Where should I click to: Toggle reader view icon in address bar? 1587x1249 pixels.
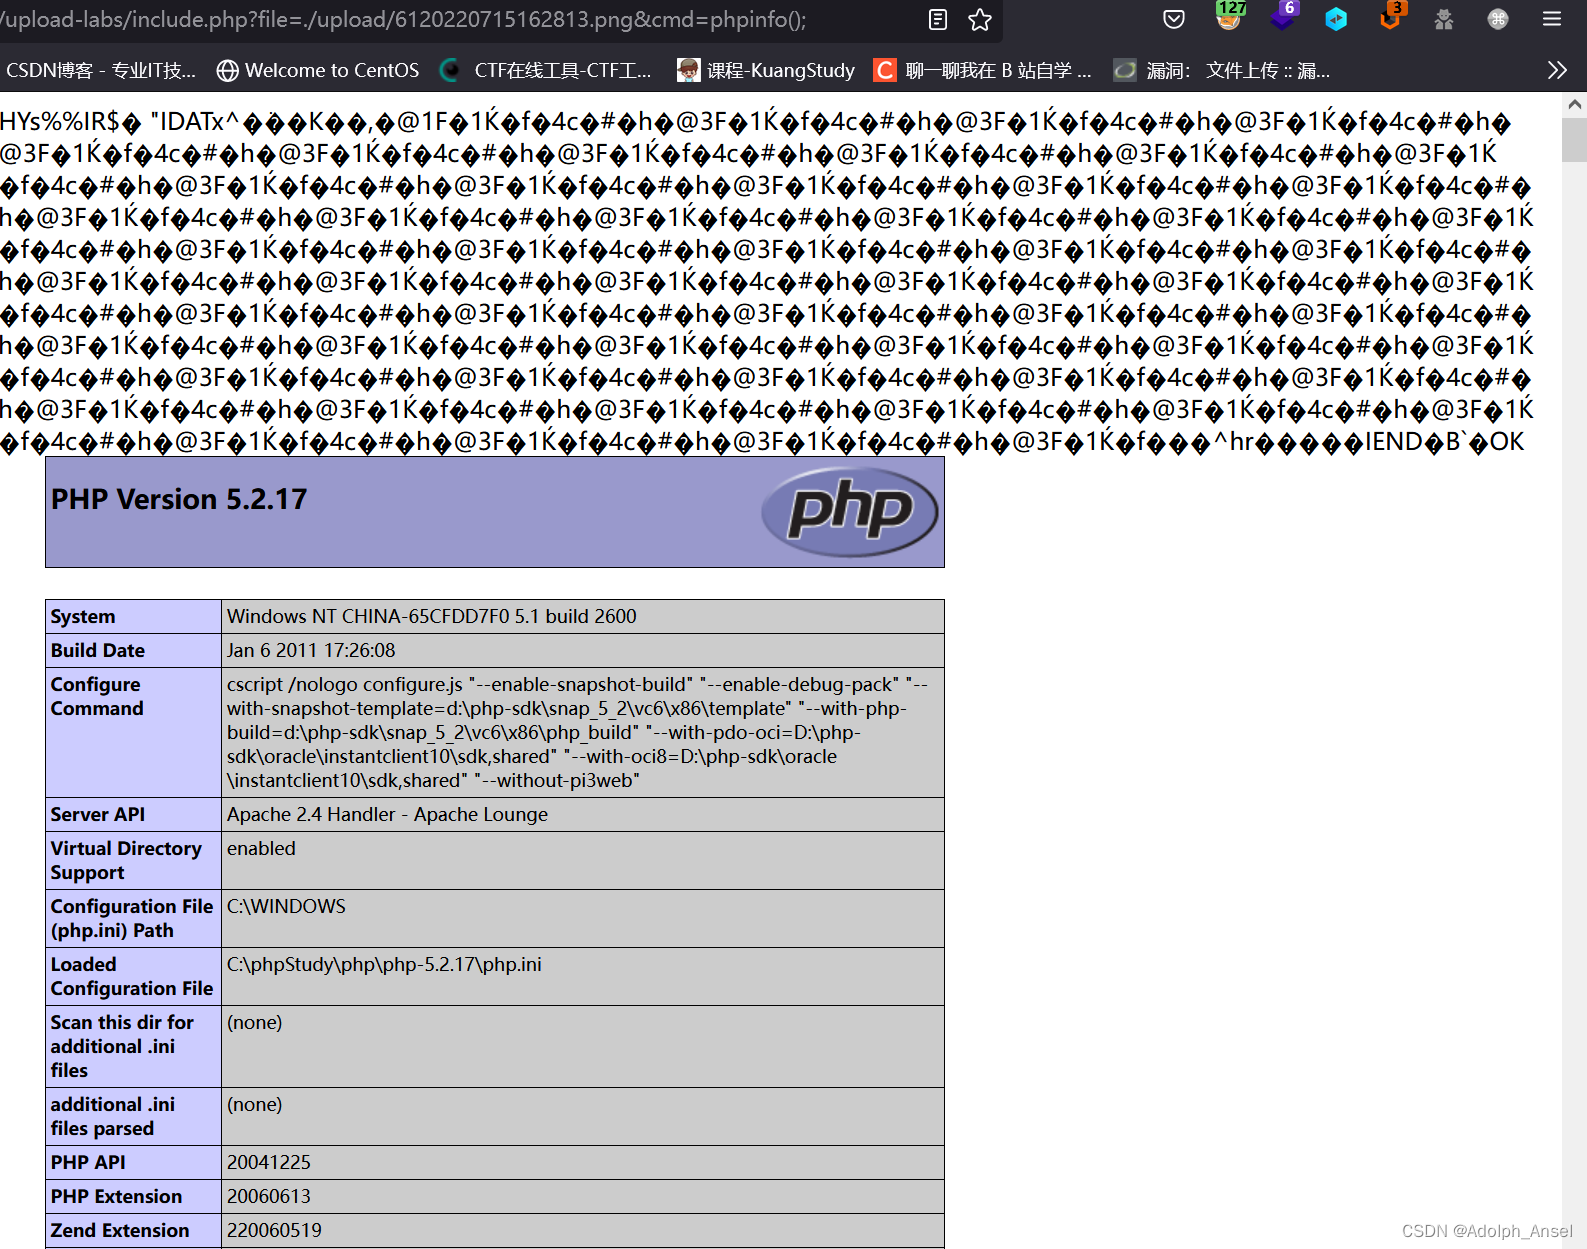937,20
